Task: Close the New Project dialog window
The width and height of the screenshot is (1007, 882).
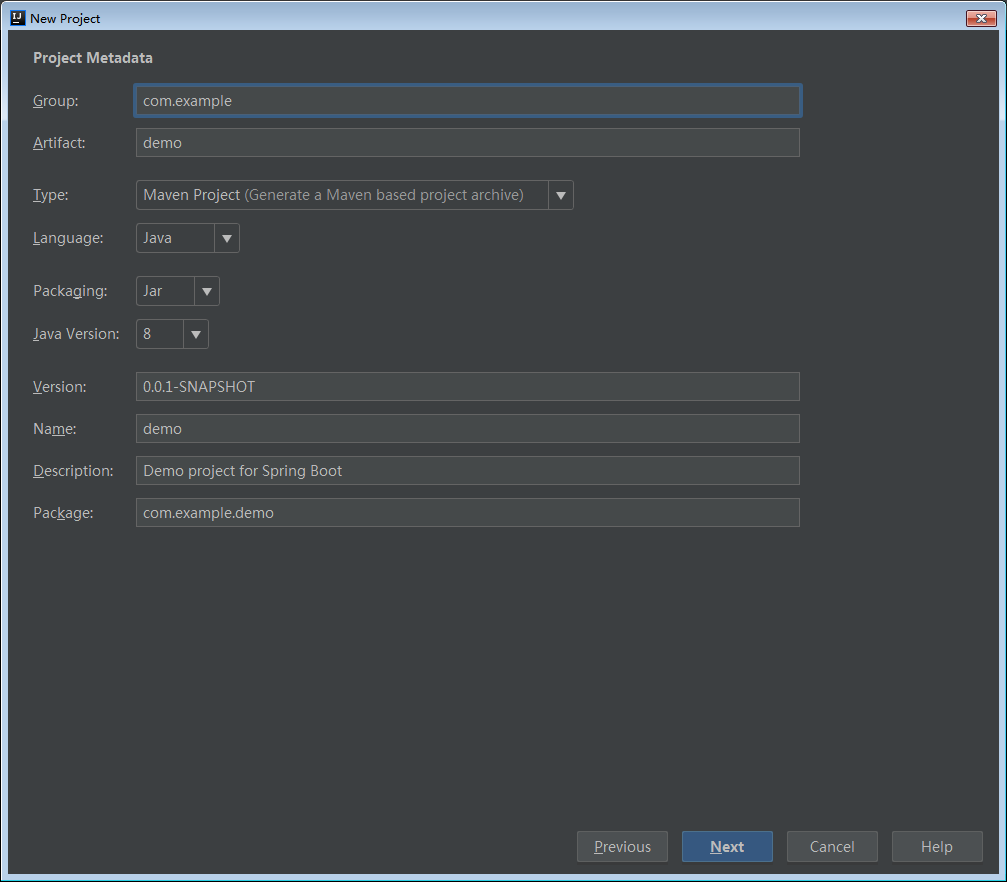Action: pos(981,19)
